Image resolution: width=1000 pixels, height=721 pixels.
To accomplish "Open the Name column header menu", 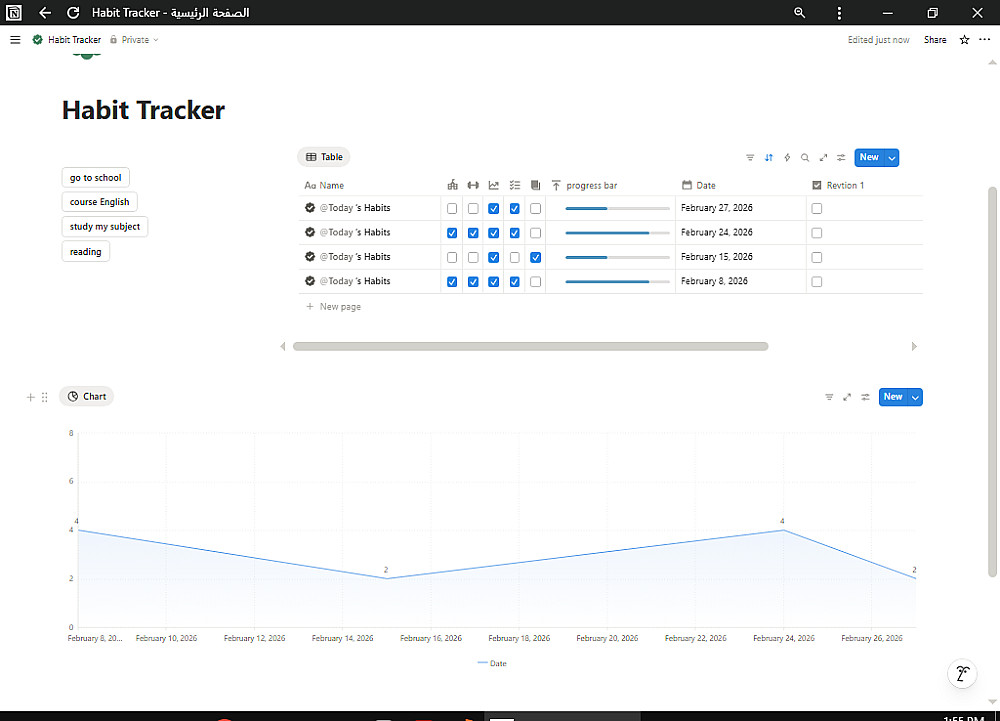I will pyautogui.click(x=324, y=186).
